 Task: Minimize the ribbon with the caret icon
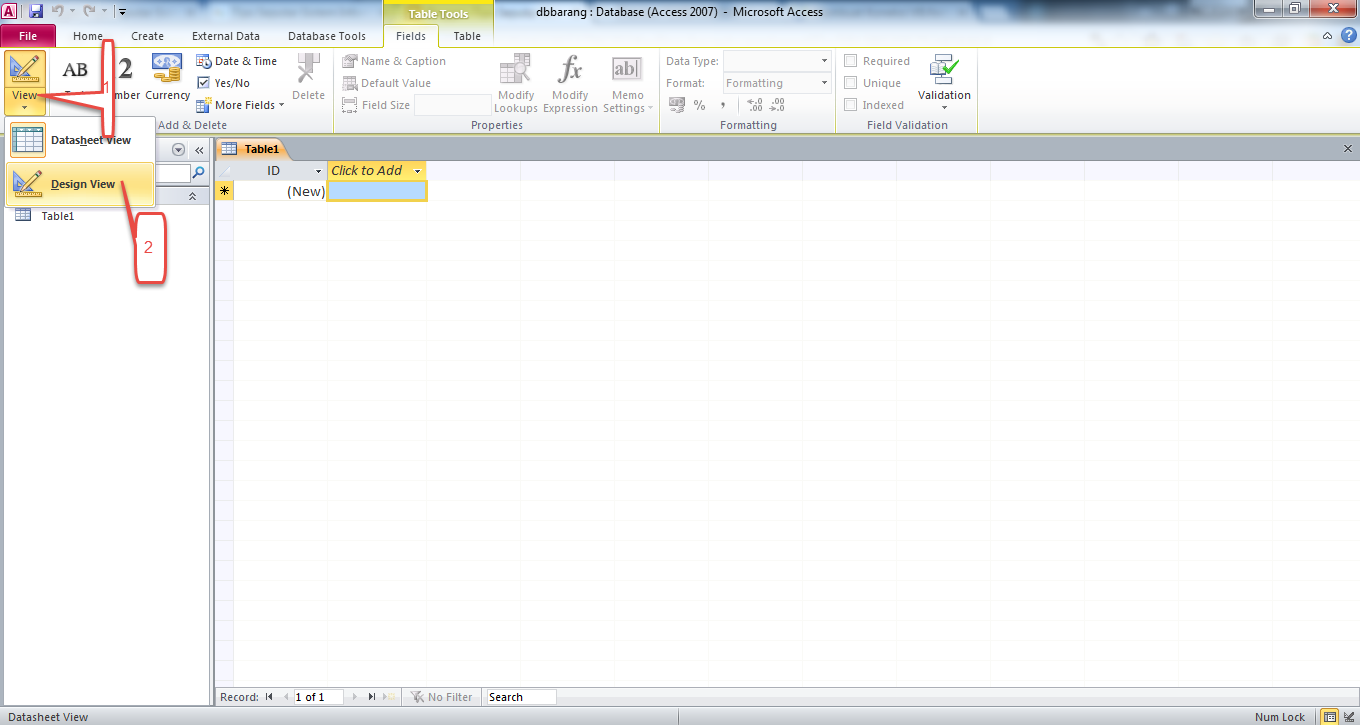[1326, 36]
